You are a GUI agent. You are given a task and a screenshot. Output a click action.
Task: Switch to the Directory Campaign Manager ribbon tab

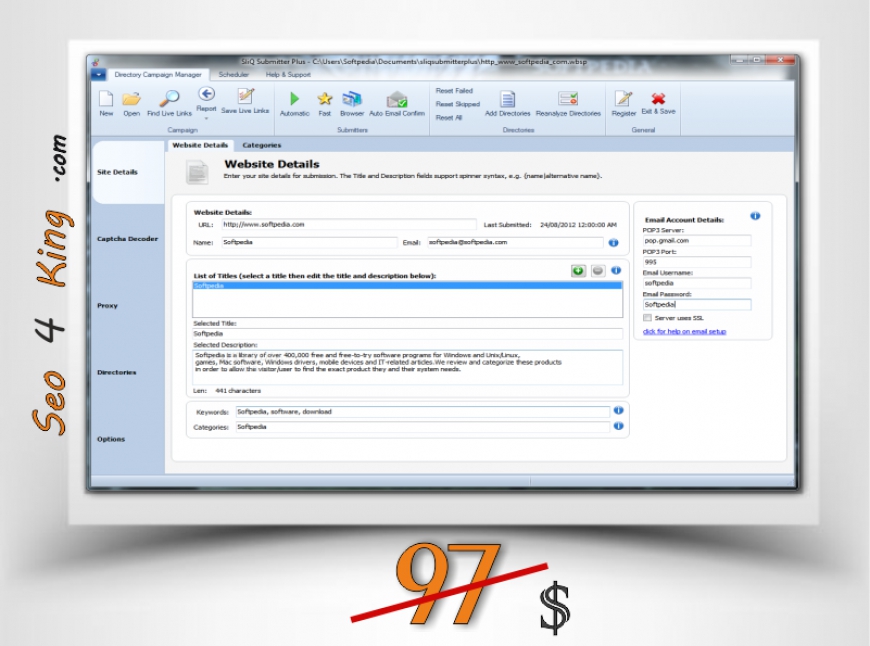[x=158, y=74]
